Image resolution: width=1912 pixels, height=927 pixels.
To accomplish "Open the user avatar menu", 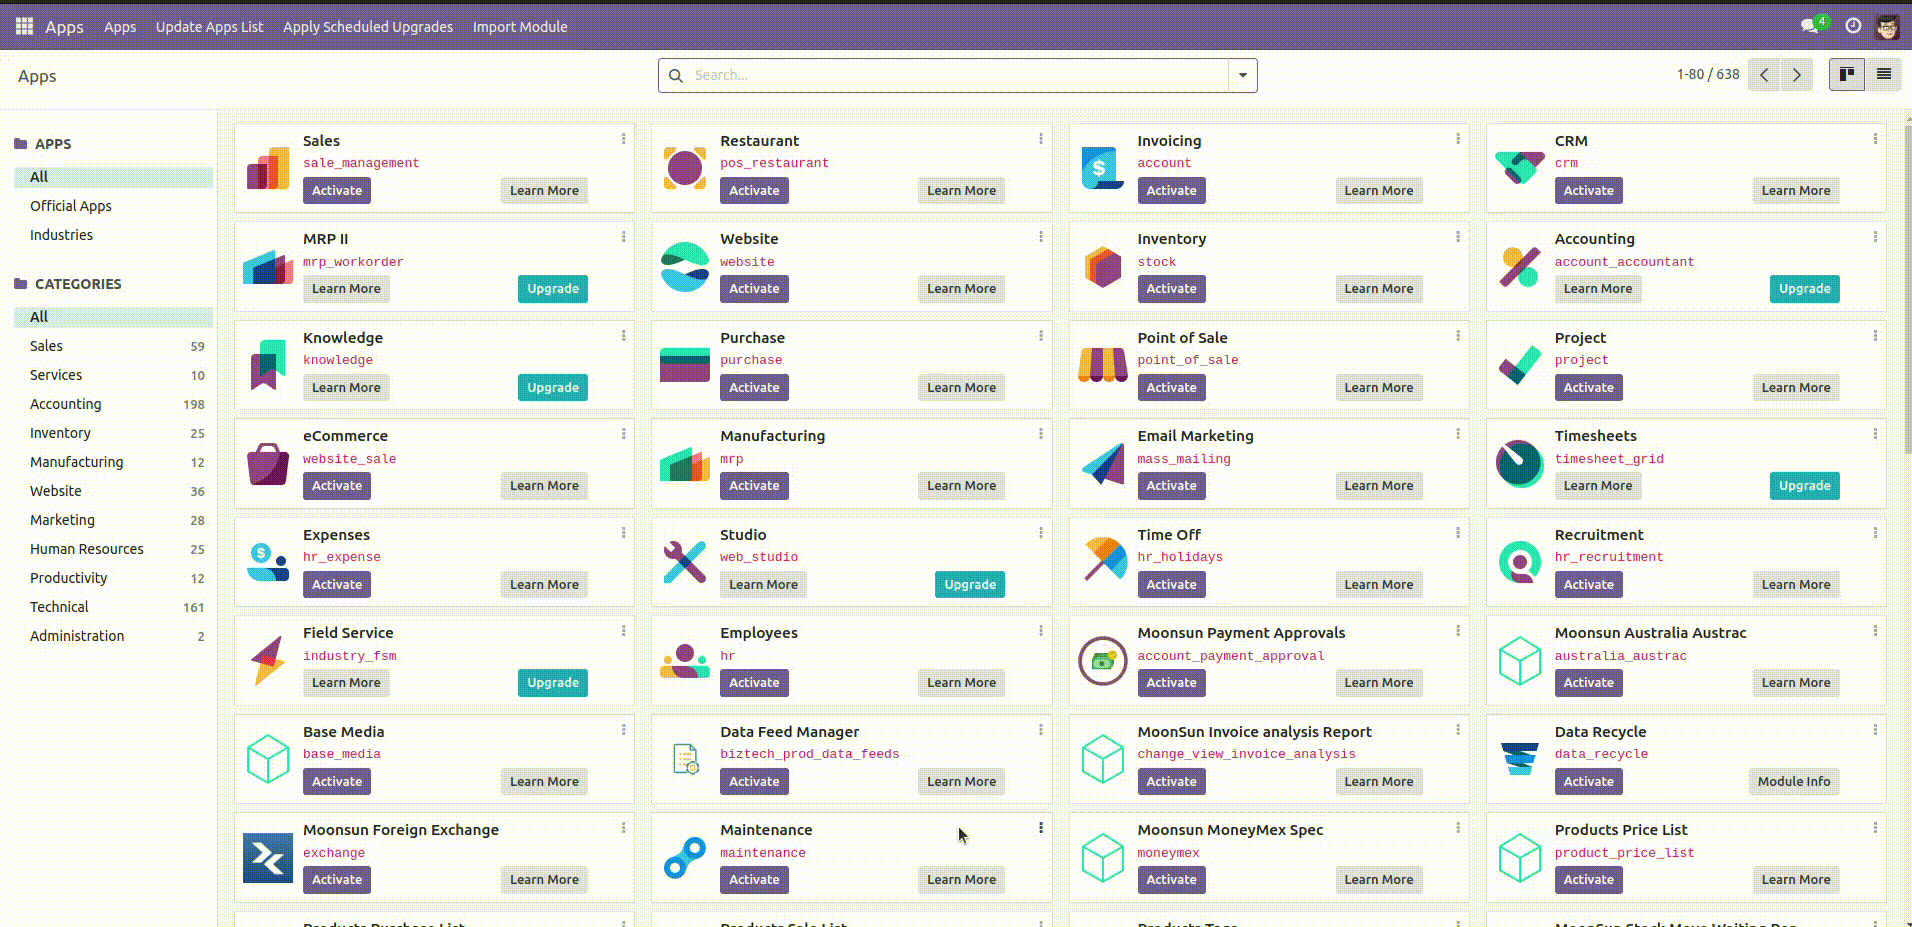I will point(1887,26).
